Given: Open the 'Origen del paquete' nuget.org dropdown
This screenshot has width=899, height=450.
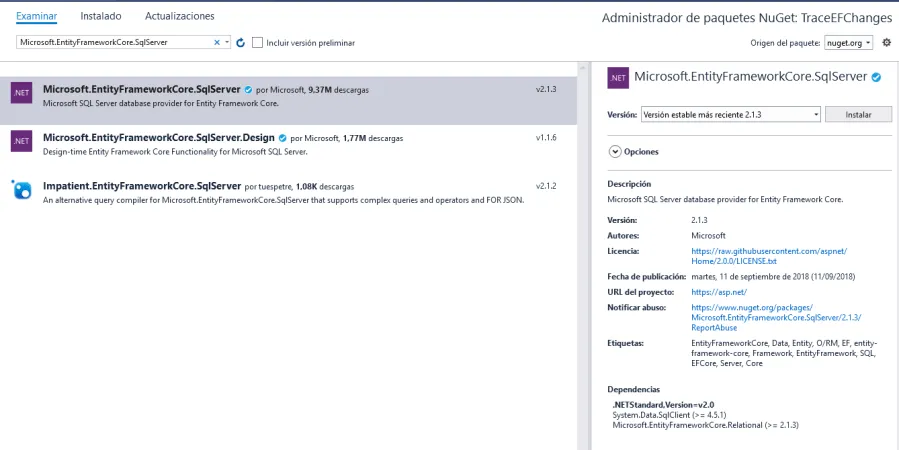Looking at the screenshot, I should pos(849,42).
